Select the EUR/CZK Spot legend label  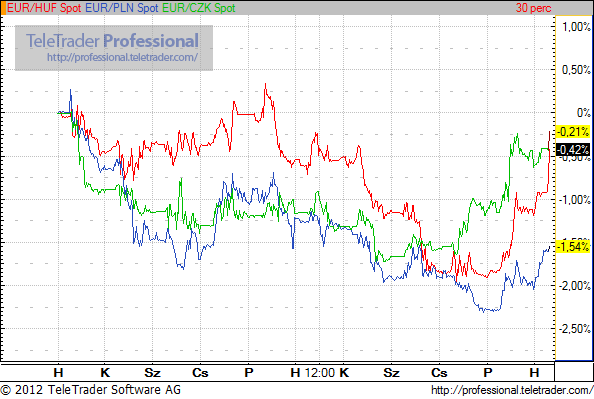click(x=199, y=8)
